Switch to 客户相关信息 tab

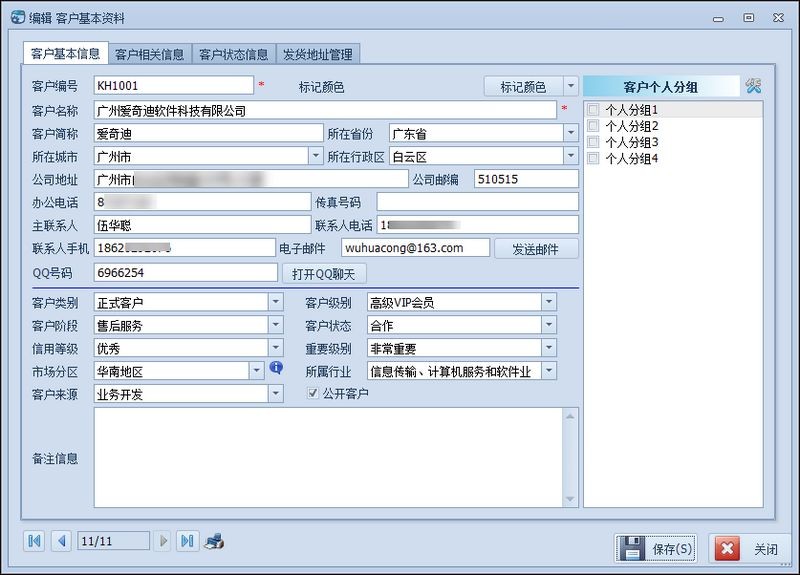pyautogui.click(x=150, y=54)
